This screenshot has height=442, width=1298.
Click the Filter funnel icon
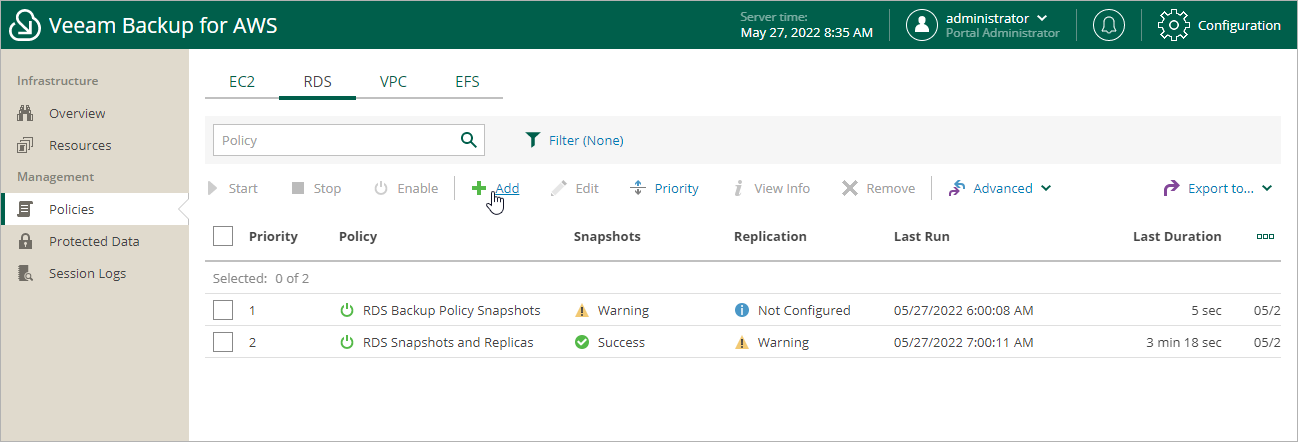coord(533,140)
